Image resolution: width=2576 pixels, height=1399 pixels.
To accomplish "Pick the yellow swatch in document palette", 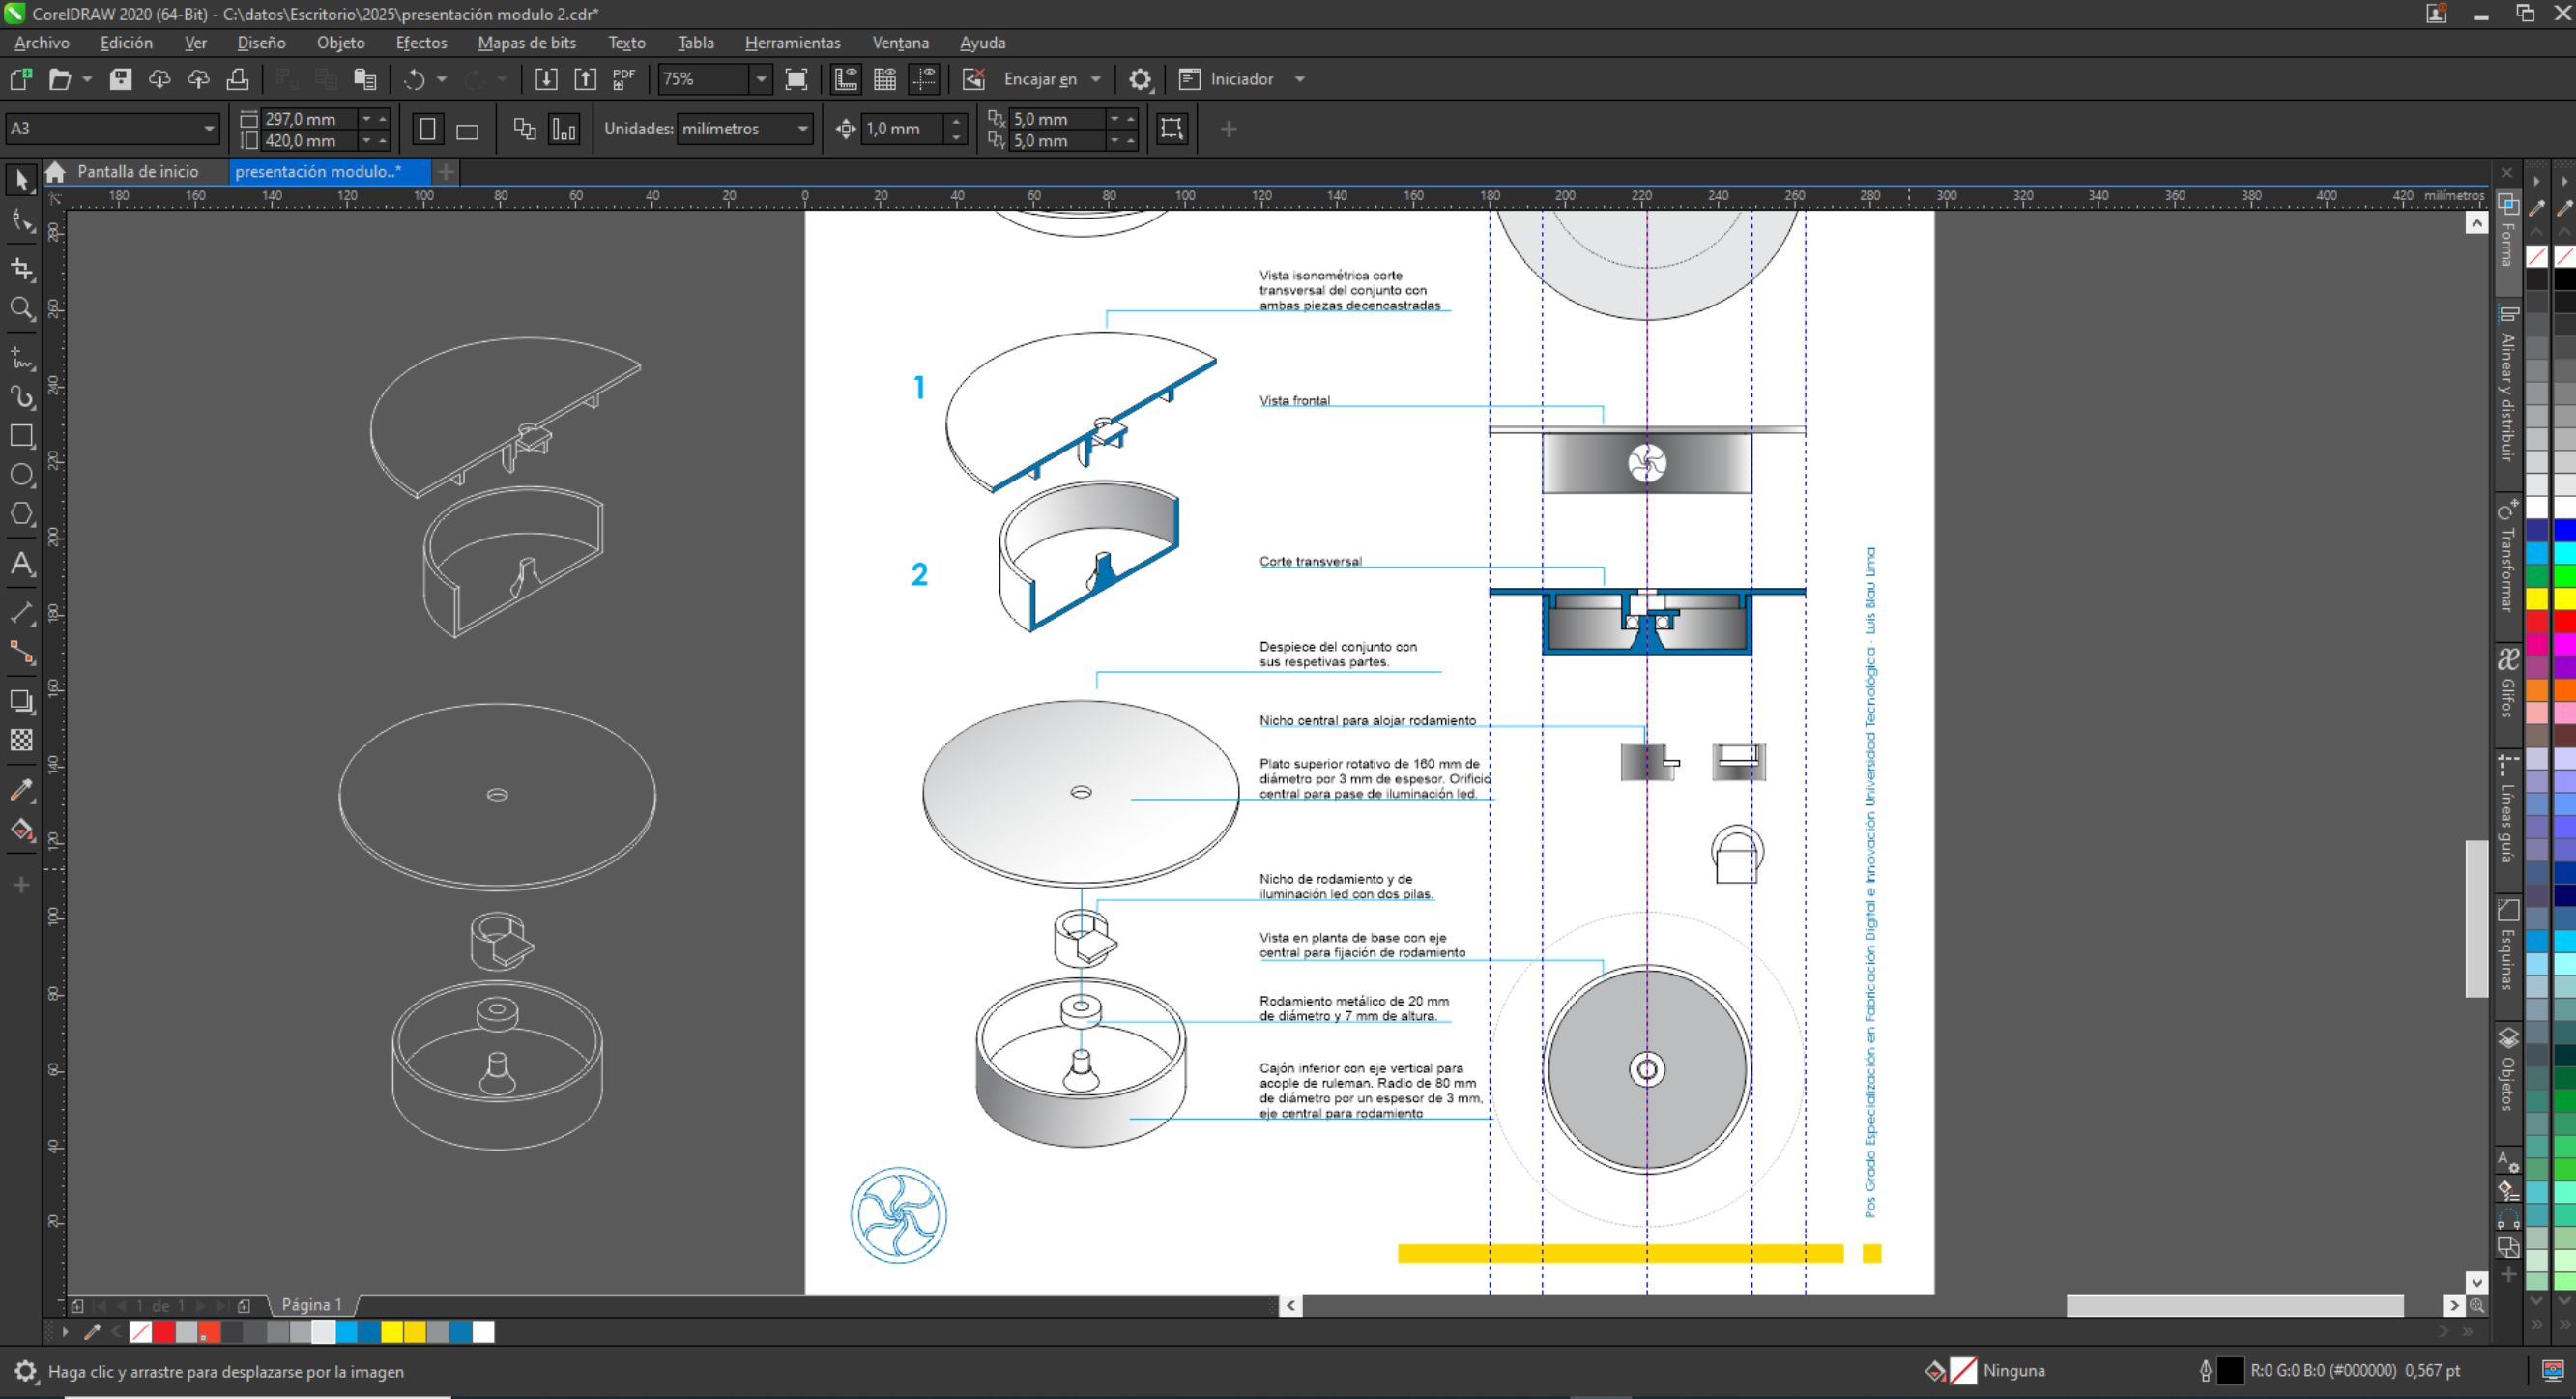I will tap(391, 1332).
